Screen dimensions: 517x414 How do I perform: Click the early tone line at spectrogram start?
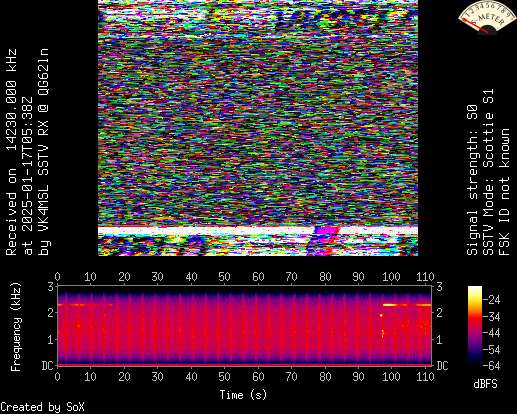[x=85, y=305]
